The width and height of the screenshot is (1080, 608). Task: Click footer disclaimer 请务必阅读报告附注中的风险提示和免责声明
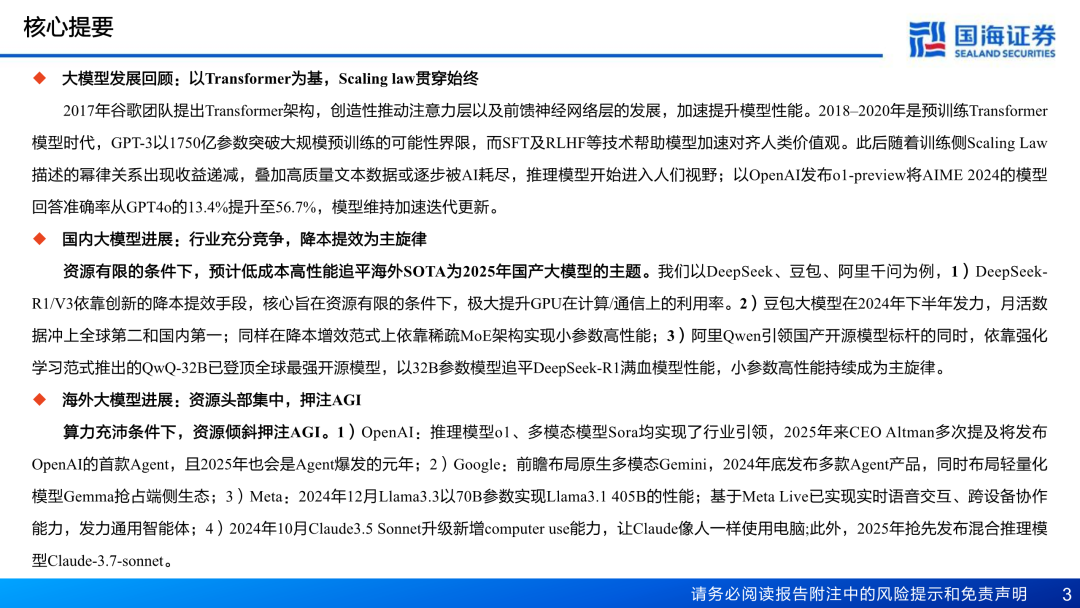pyautogui.click(x=859, y=594)
